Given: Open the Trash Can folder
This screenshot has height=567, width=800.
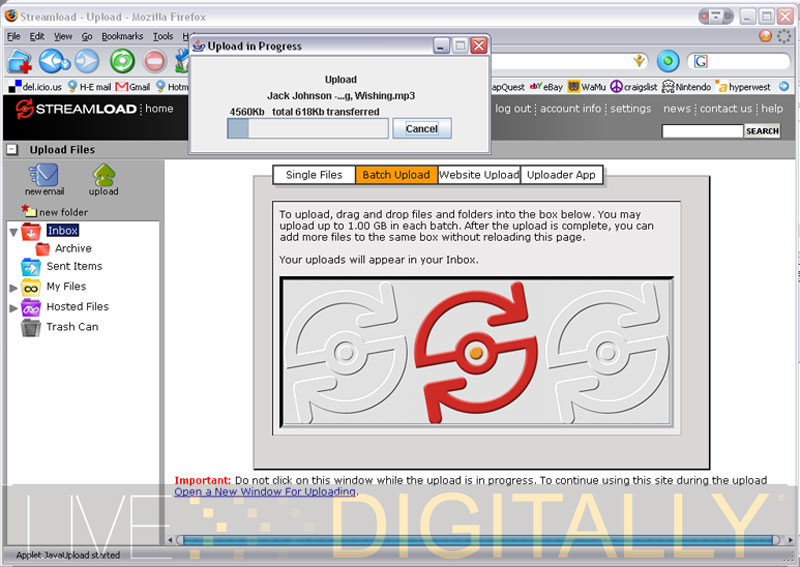Looking at the screenshot, I should coord(72,327).
